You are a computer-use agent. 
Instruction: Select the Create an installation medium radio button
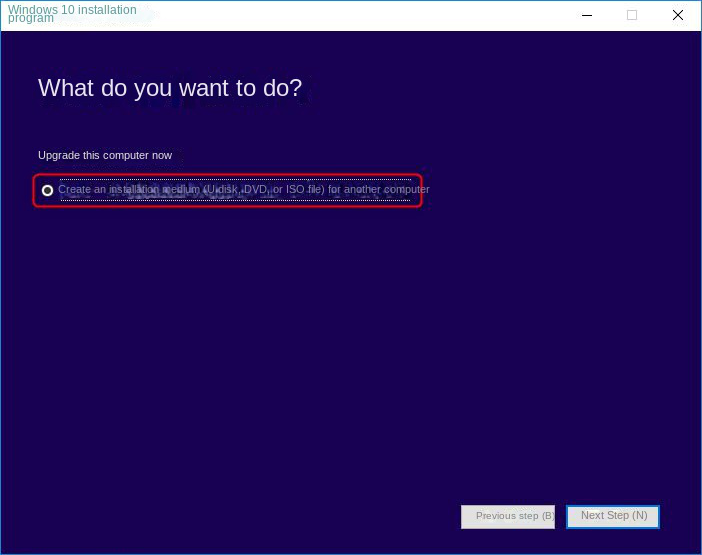pyautogui.click(x=47, y=190)
